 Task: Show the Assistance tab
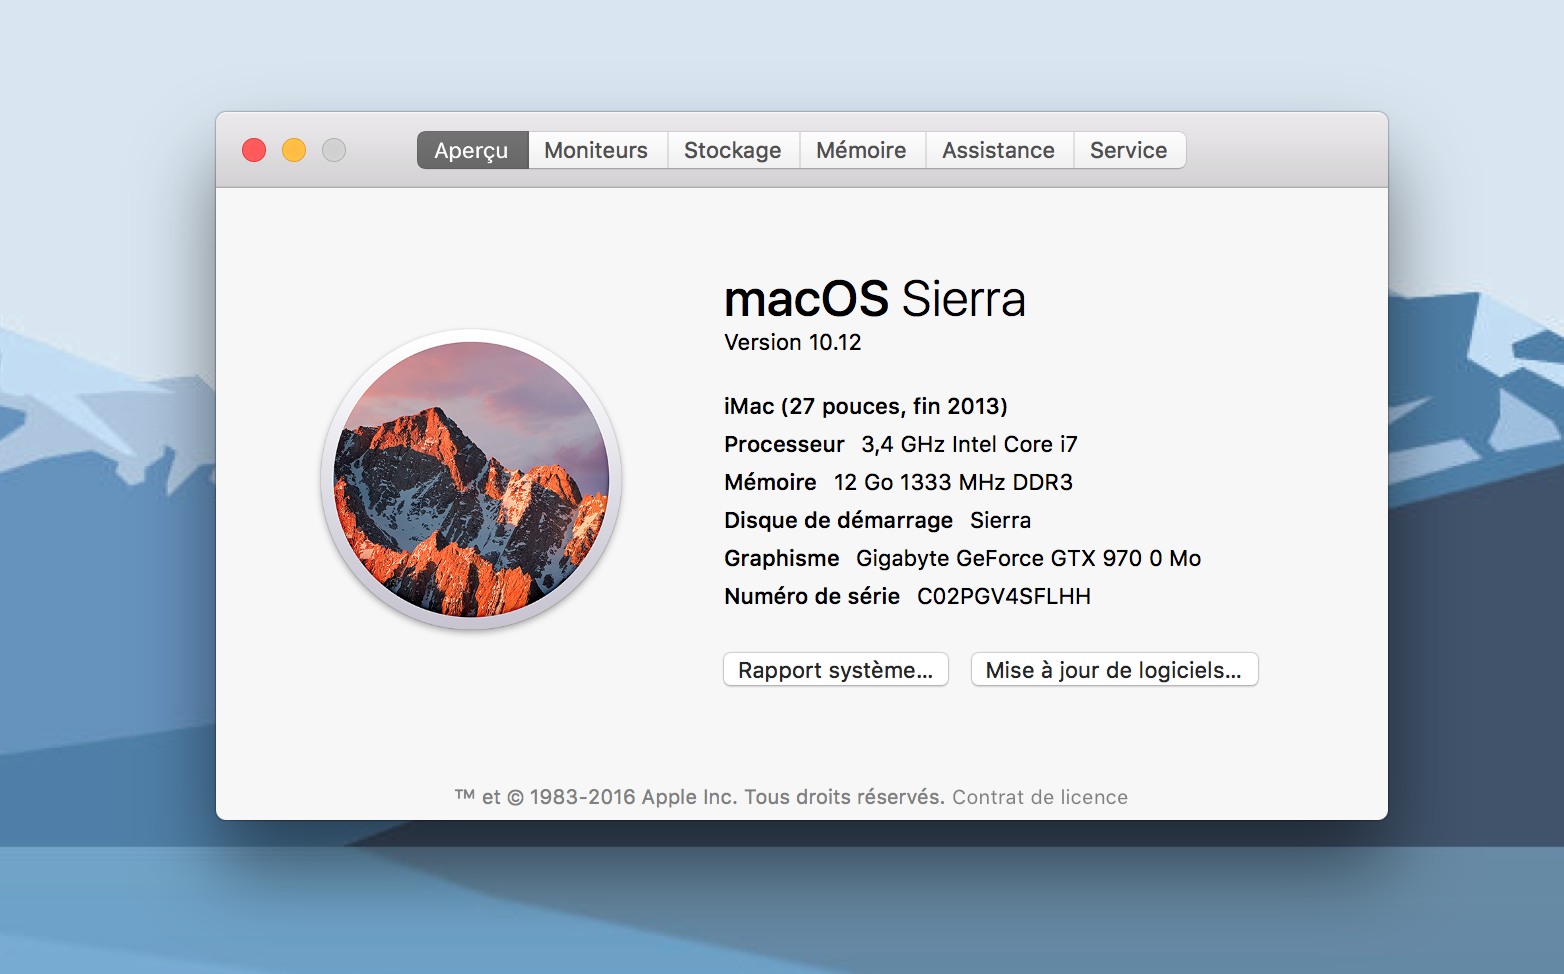pos(998,150)
